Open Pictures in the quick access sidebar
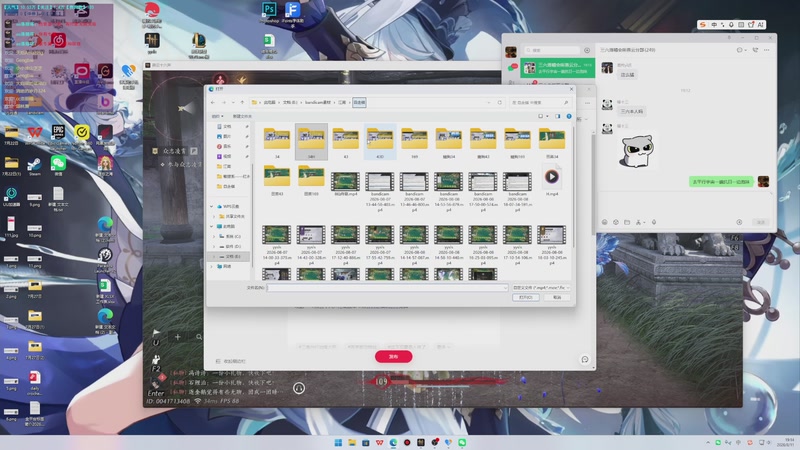The image size is (800, 450). 227,136
